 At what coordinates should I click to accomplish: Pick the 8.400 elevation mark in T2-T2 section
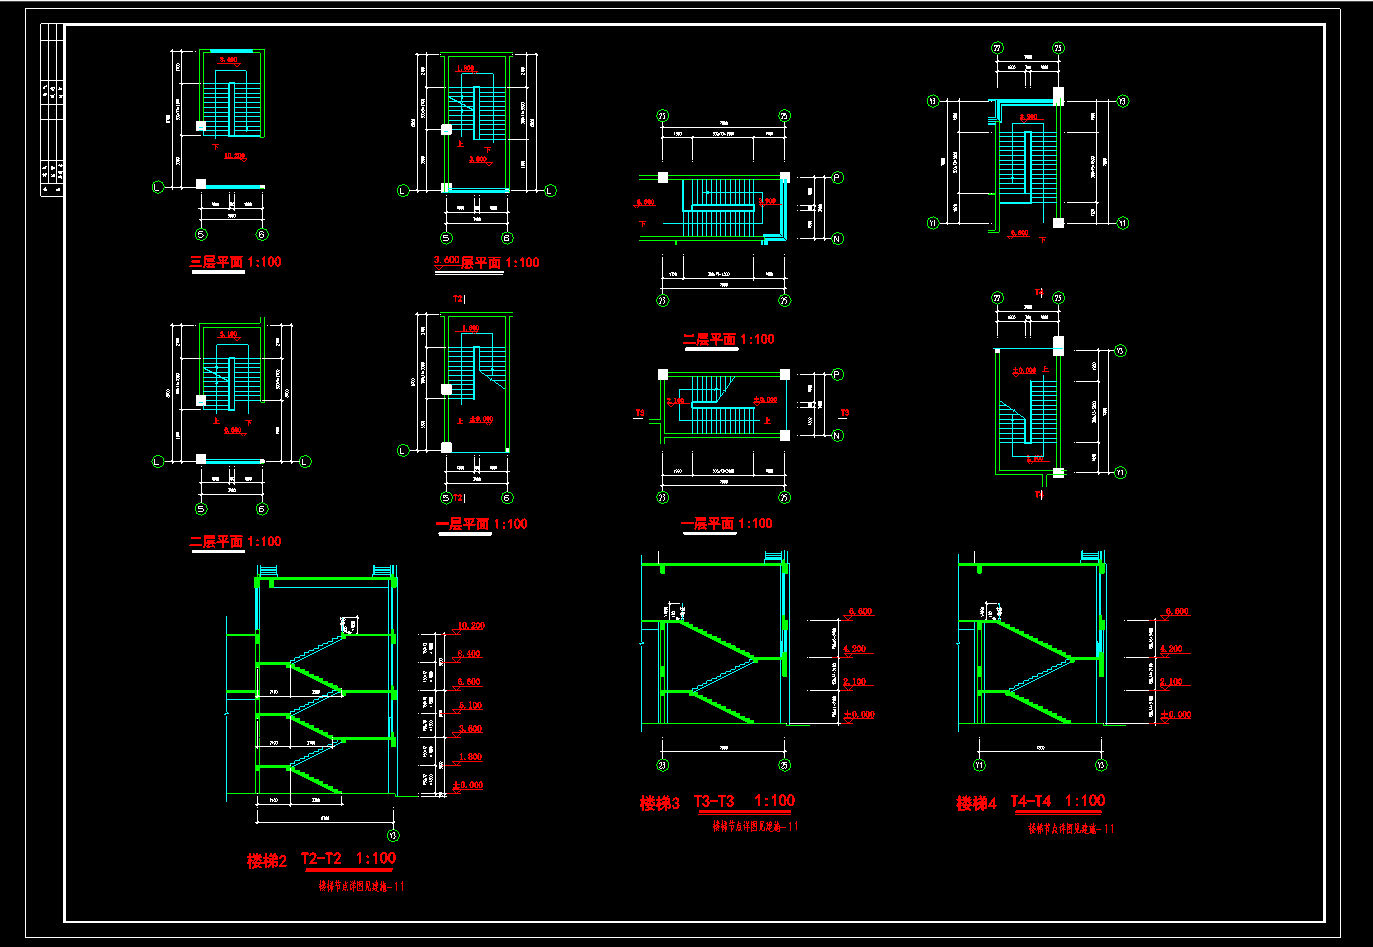469,654
